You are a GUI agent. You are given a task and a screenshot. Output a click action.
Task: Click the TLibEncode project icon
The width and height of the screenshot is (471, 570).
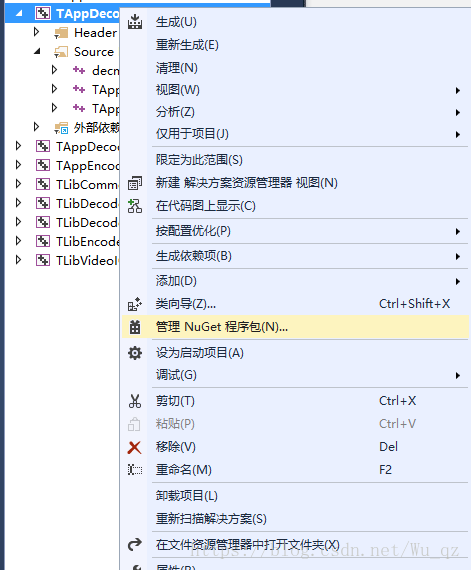point(43,241)
